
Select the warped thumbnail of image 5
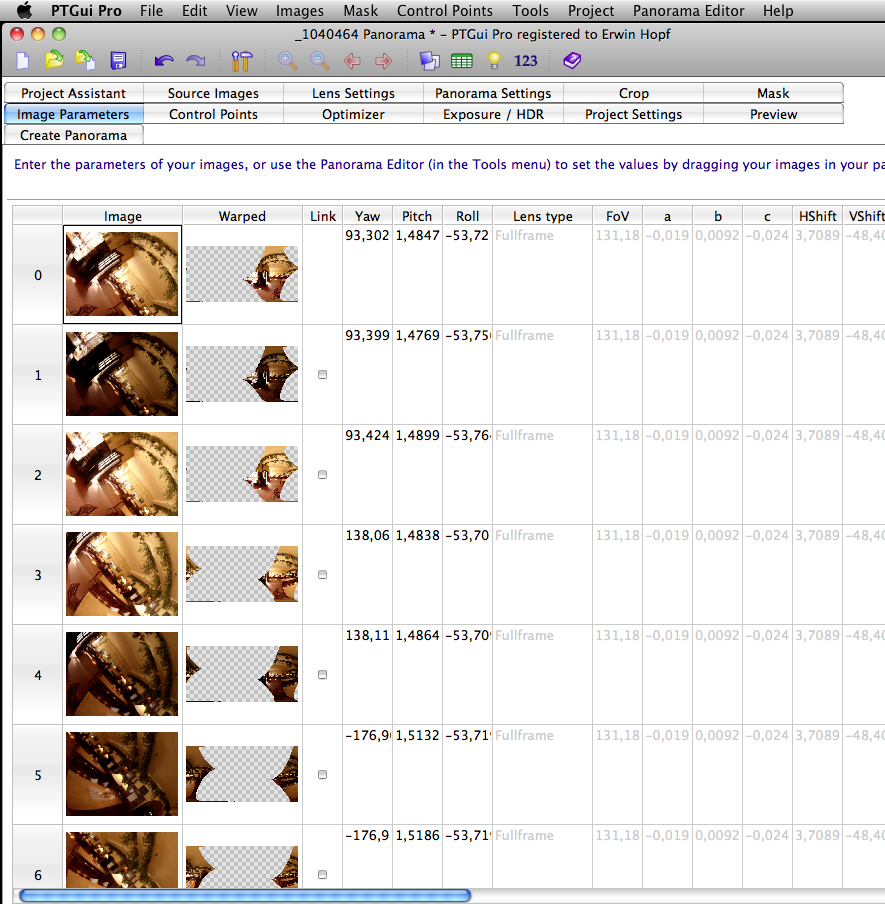[x=242, y=774]
